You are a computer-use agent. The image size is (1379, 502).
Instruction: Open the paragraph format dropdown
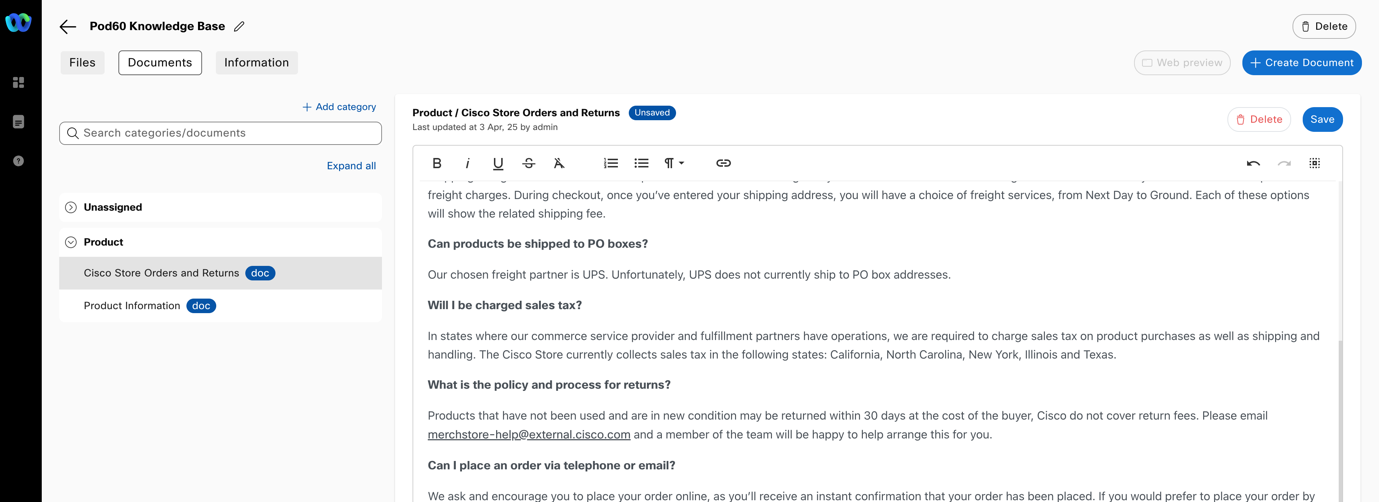[x=674, y=163]
